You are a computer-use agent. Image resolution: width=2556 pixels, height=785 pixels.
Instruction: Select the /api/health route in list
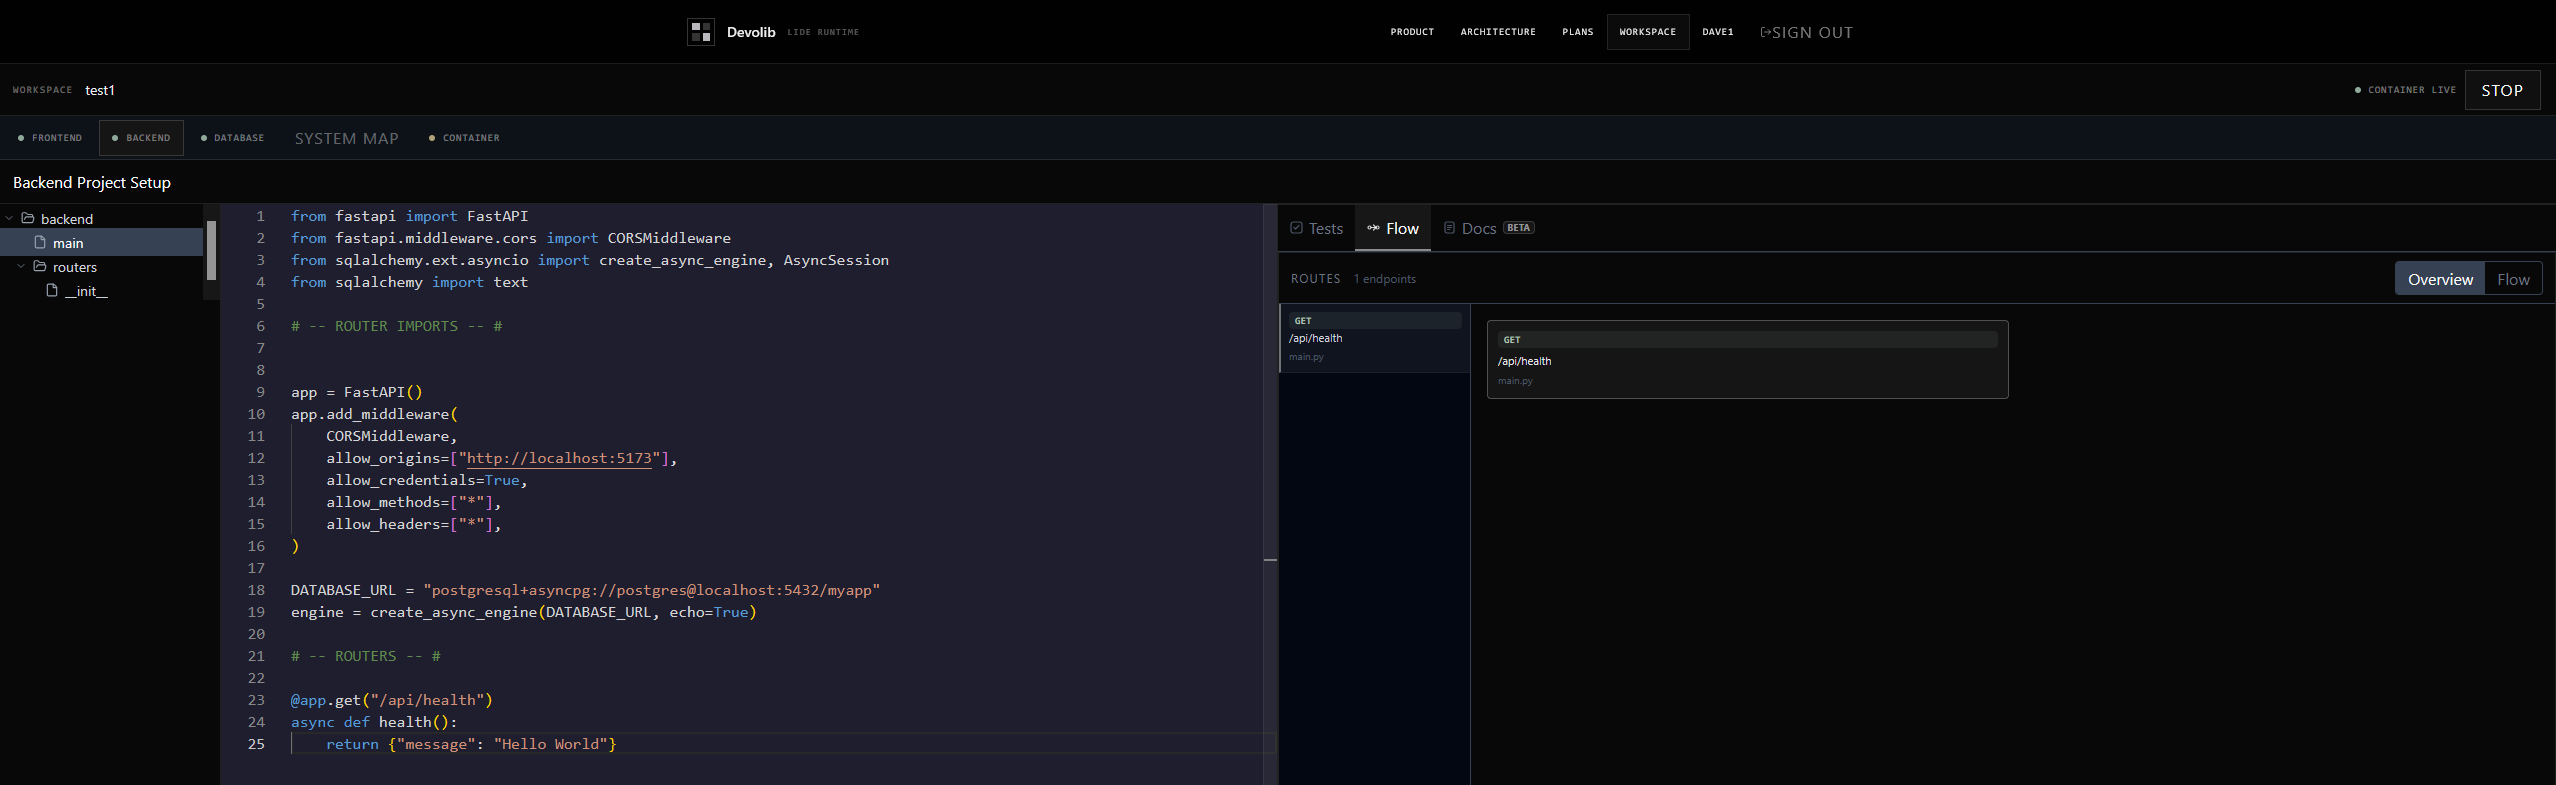click(1375, 338)
